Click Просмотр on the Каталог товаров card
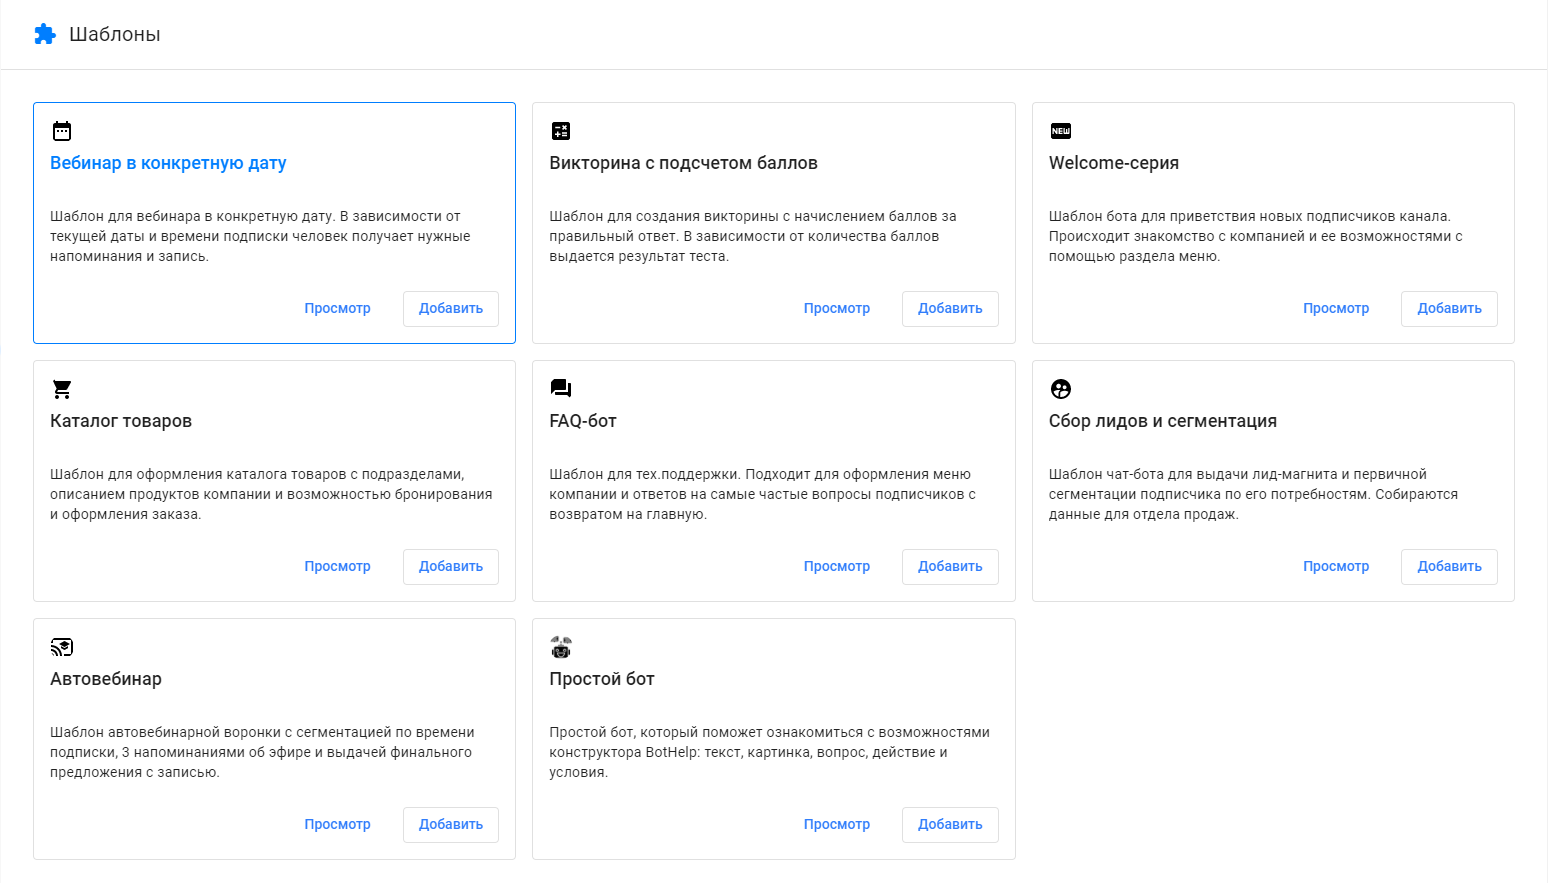This screenshot has height=883, width=1548. click(x=337, y=566)
